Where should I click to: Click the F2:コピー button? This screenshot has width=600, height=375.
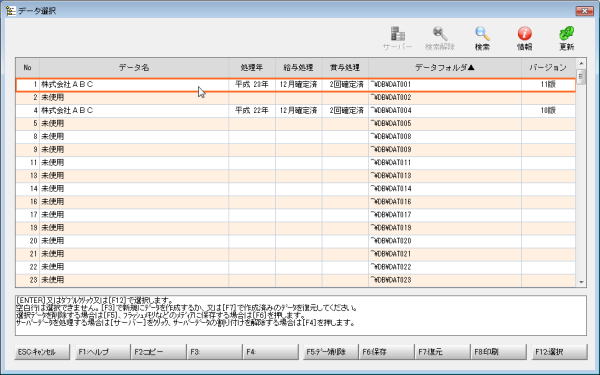pos(158,352)
